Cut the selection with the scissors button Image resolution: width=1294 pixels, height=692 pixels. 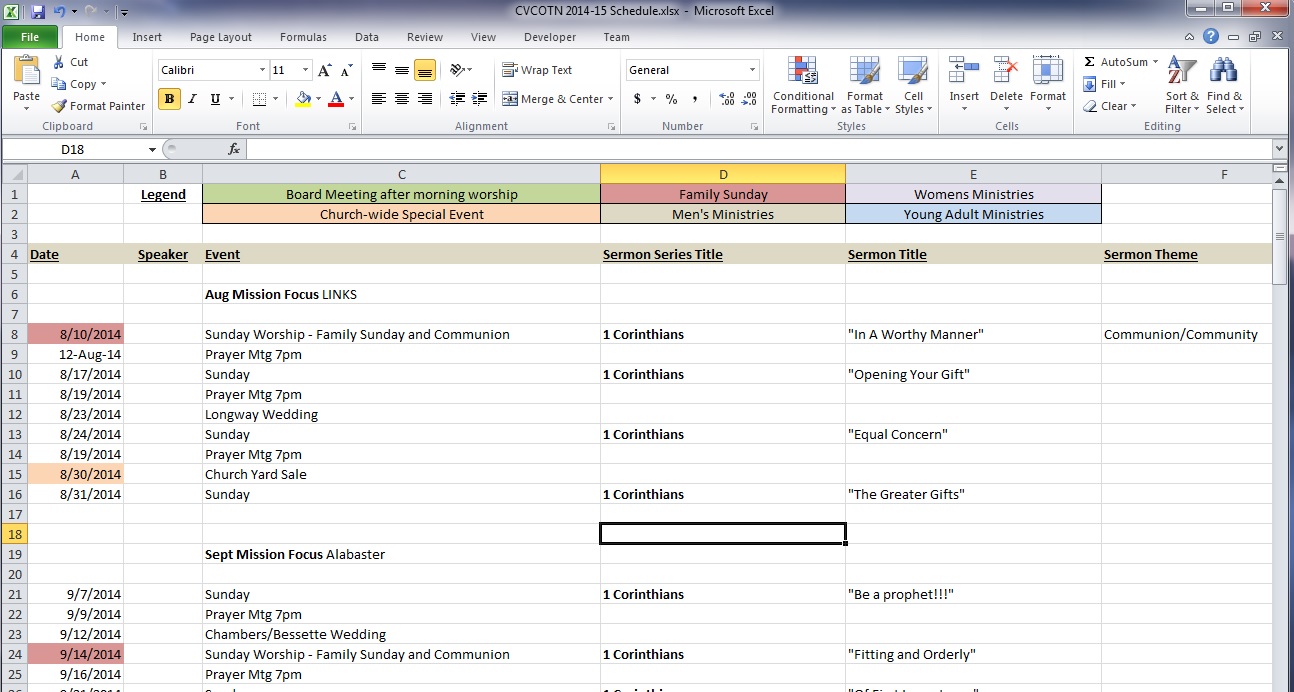[x=70, y=62]
